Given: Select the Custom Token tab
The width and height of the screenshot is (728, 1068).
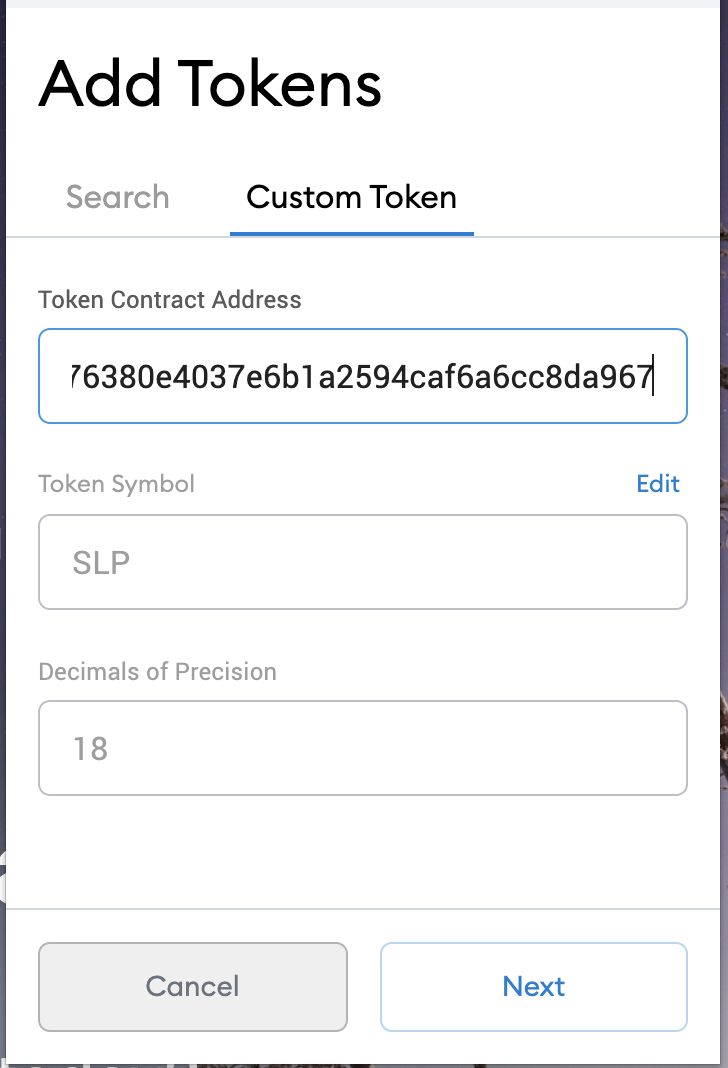Looking at the screenshot, I should click(x=351, y=198).
